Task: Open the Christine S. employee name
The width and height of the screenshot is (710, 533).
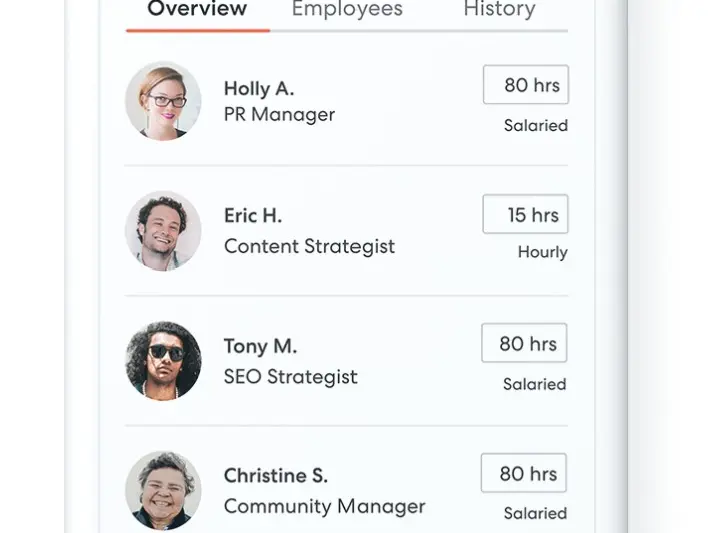Action: (x=276, y=476)
